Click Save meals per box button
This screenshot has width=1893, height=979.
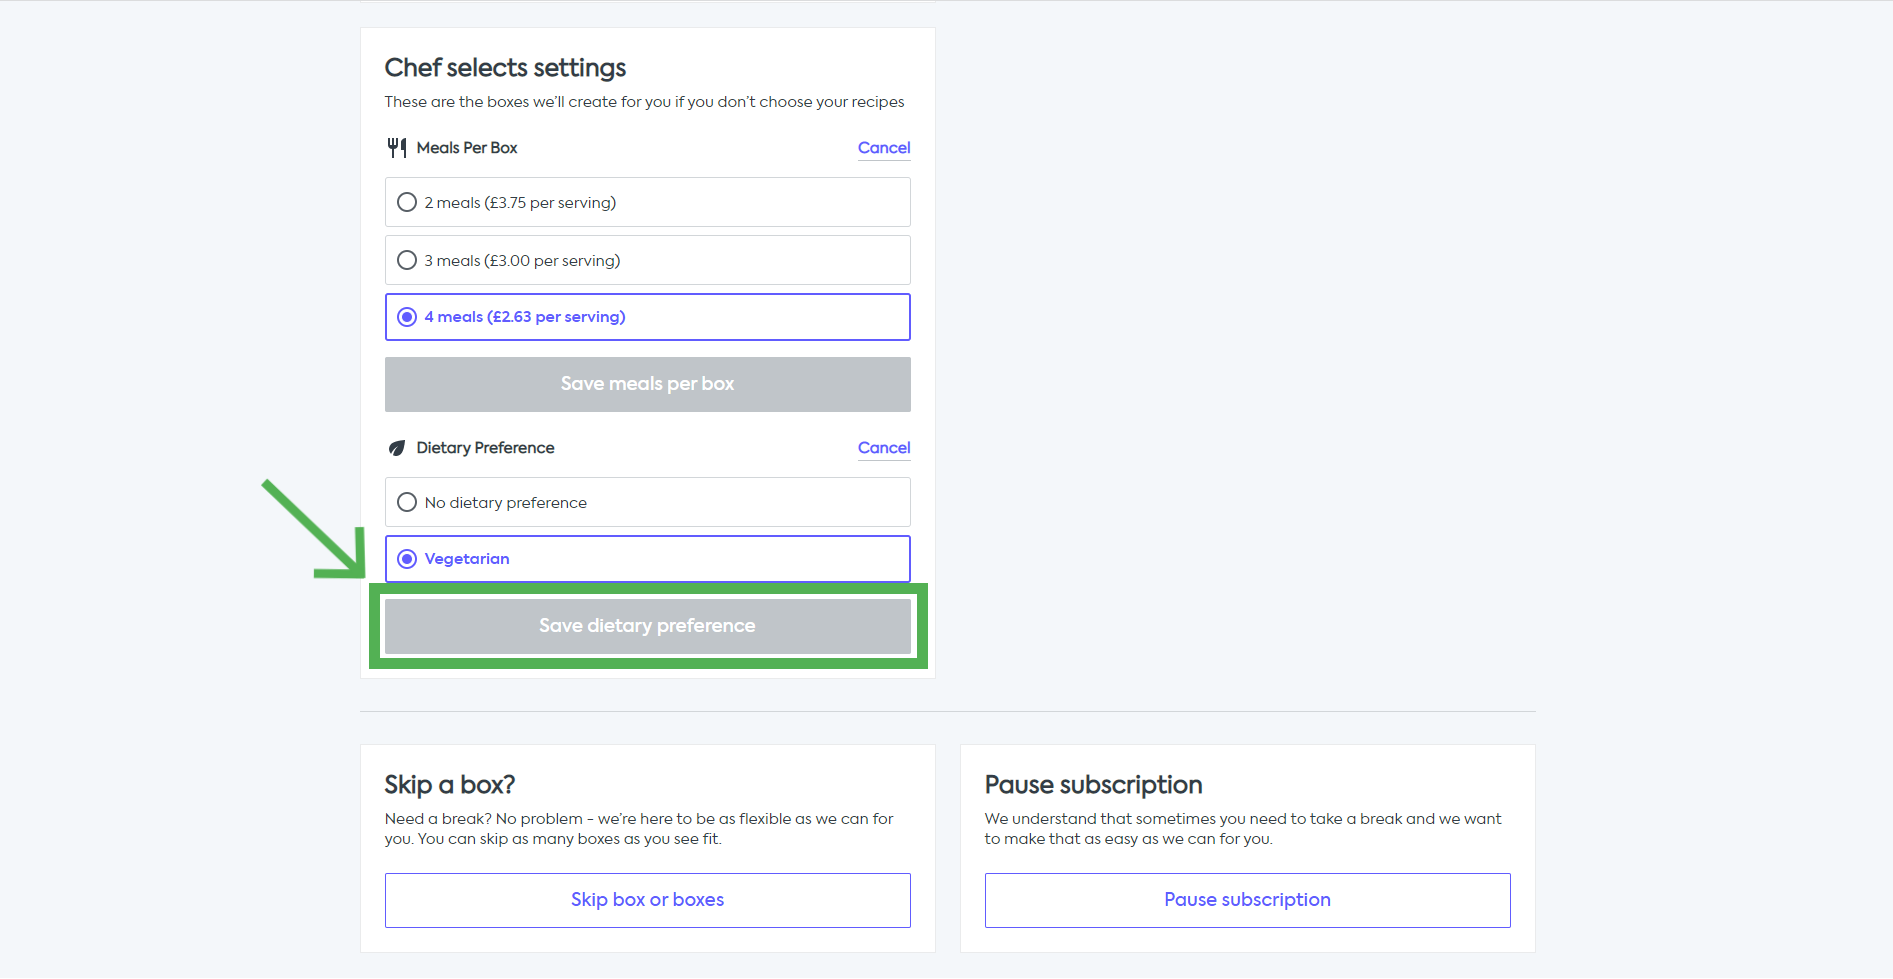point(647,384)
